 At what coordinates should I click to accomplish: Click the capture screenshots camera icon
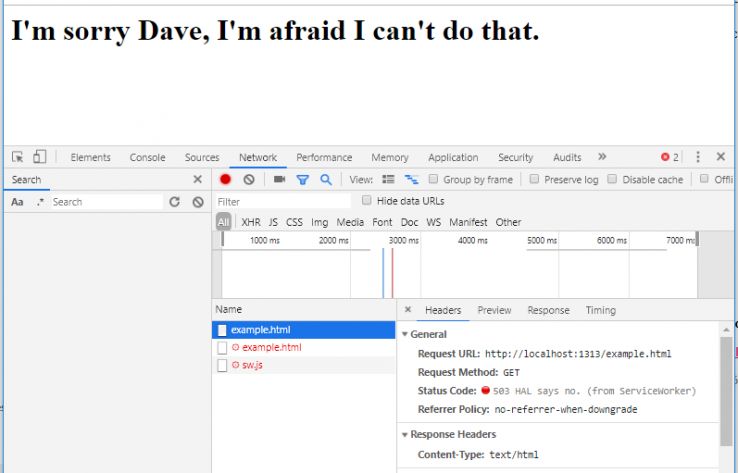pos(279,180)
